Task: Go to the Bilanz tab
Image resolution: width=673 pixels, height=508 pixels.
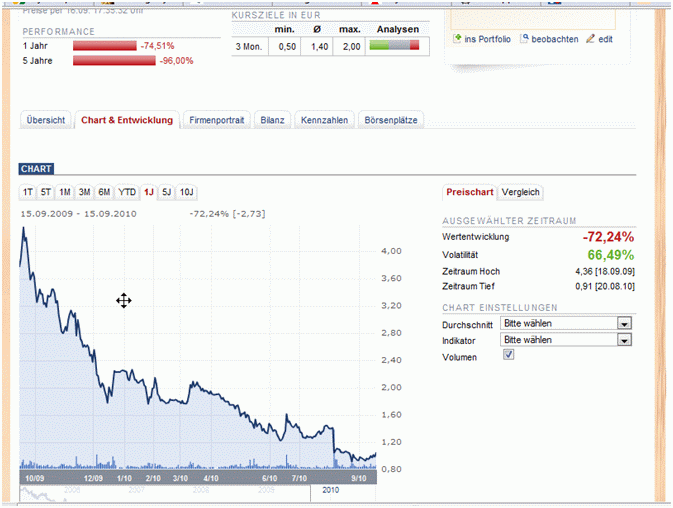Action: [273, 120]
